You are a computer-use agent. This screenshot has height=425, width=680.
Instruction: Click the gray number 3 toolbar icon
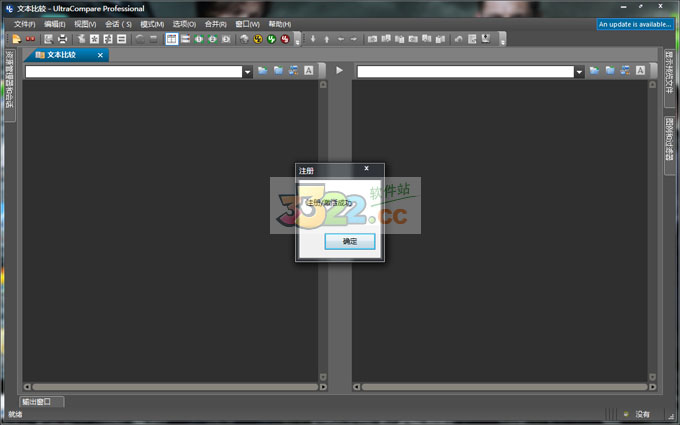(226, 39)
